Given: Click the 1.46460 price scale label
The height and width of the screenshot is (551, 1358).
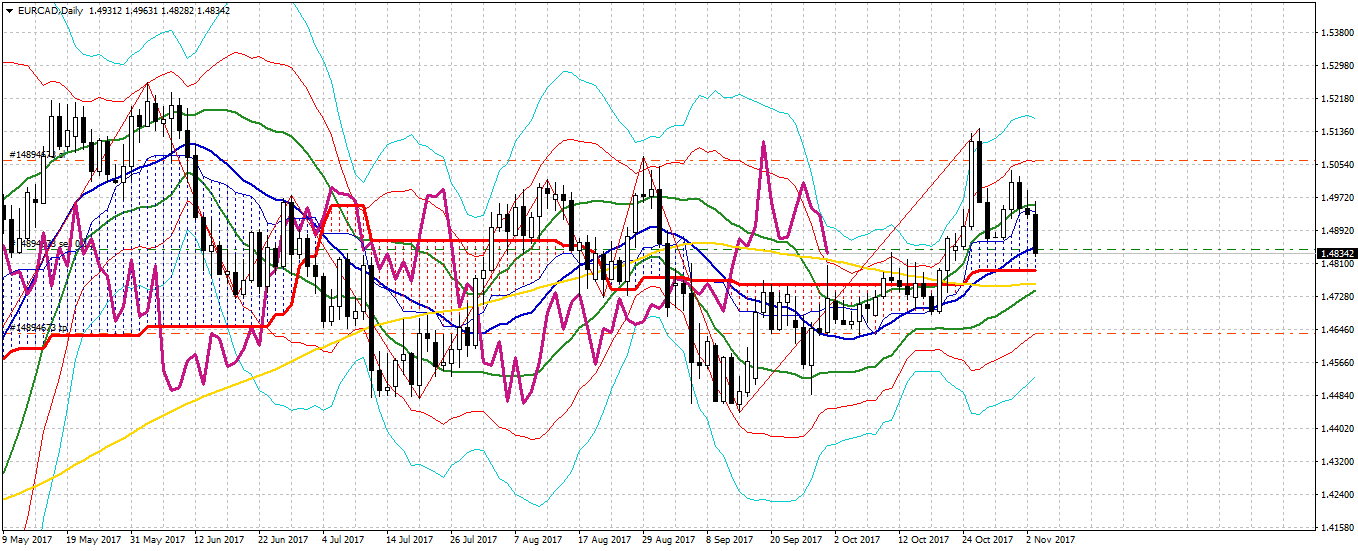Looking at the screenshot, I should 1336,330.
